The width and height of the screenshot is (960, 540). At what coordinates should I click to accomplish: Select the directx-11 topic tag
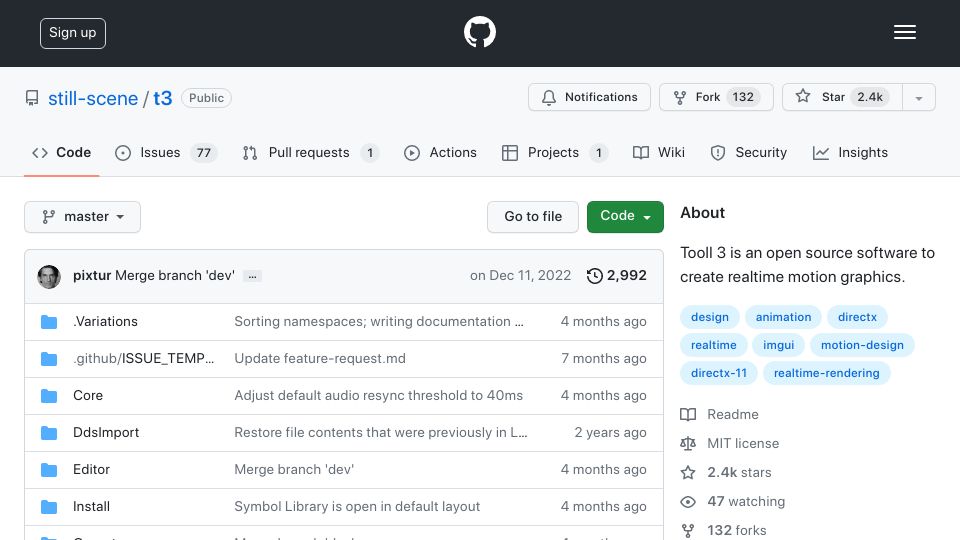pos(719,373)
